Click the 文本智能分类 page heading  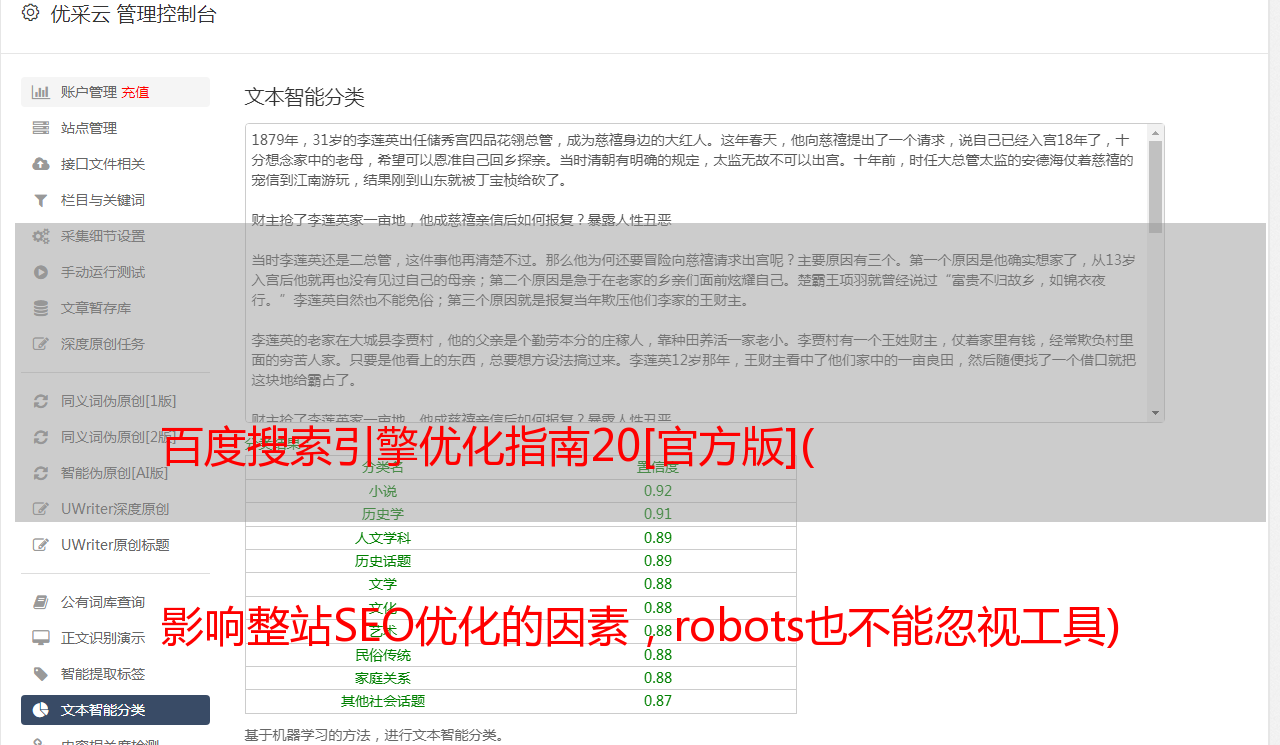tap(305, 97)
